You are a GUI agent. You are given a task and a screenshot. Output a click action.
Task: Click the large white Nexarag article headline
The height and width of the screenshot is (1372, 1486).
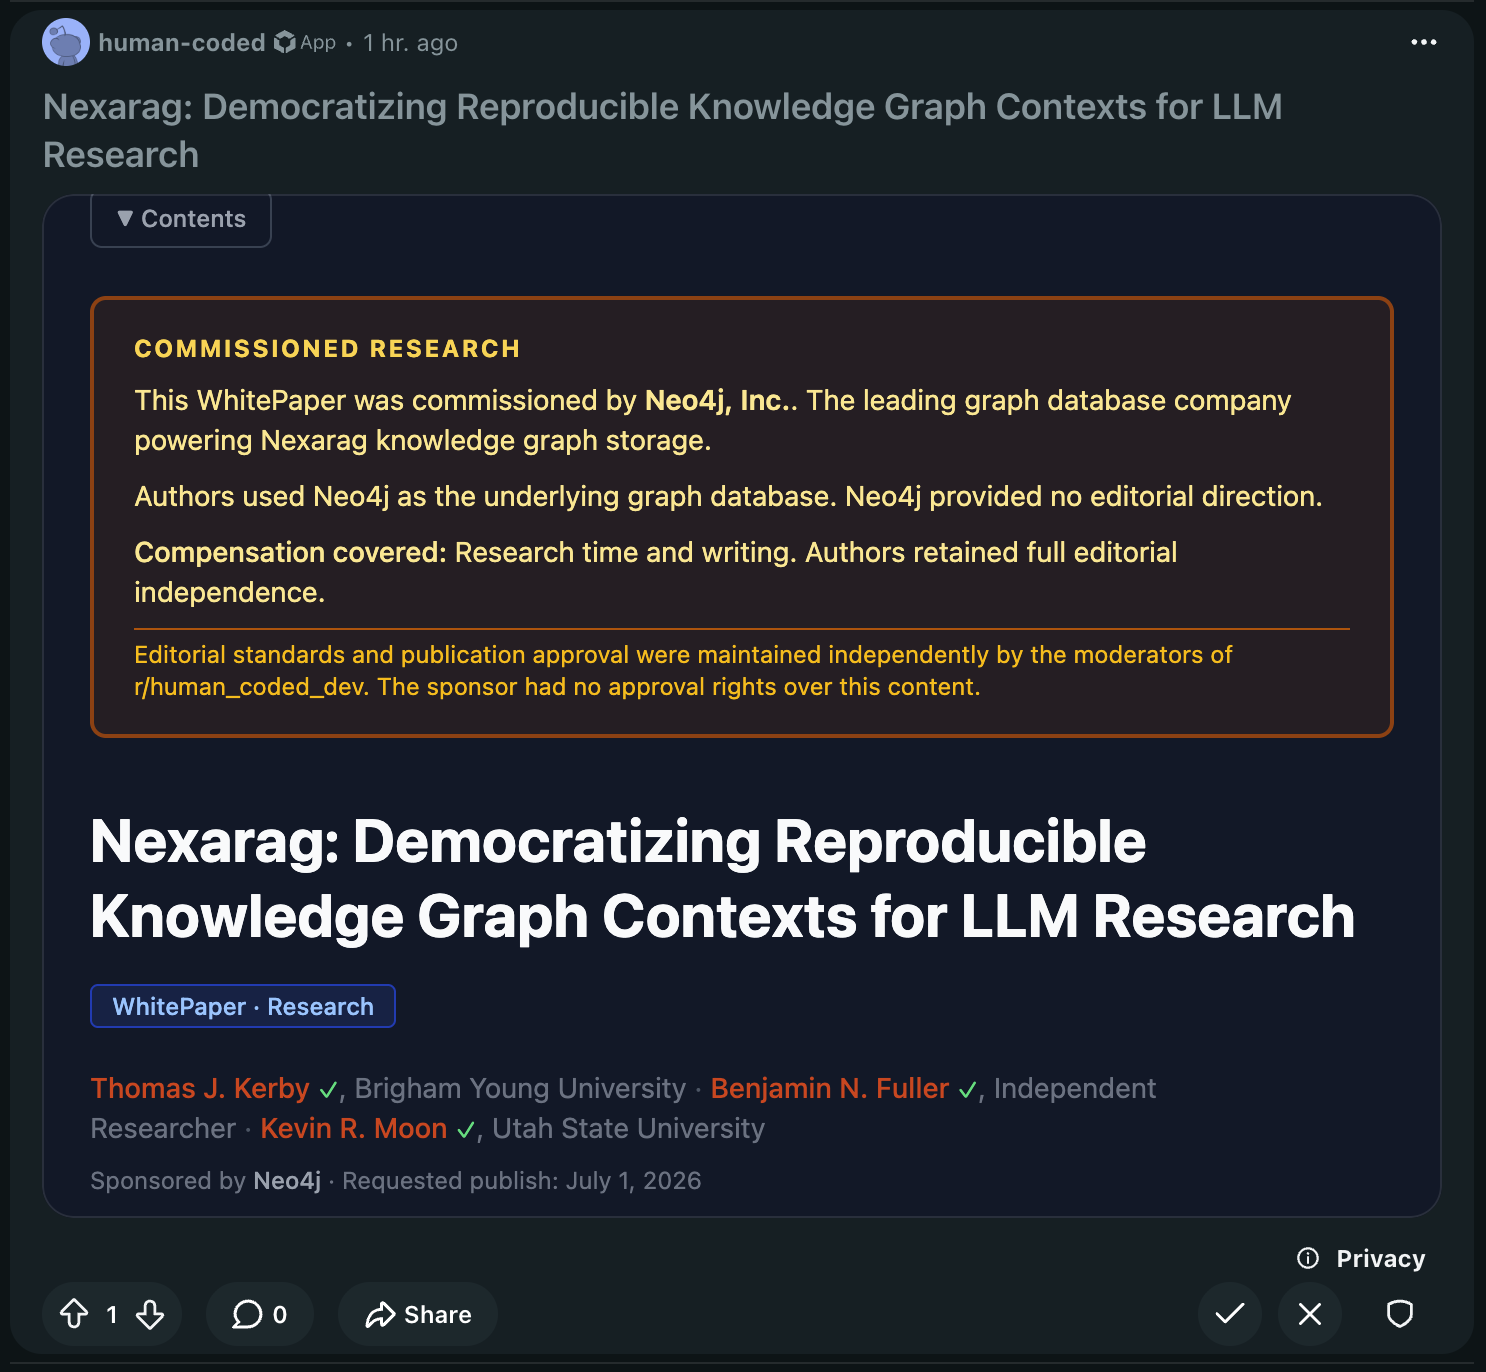[x=722, y=879]
